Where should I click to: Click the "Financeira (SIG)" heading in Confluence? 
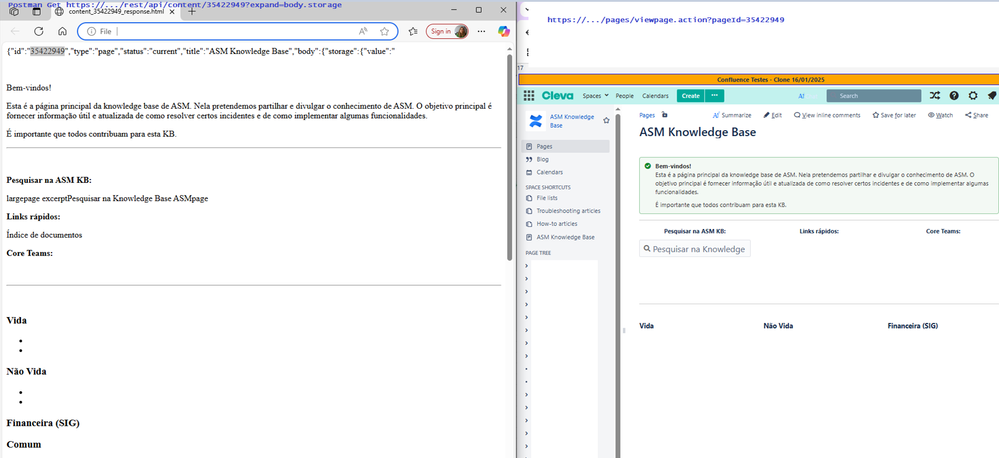point(912,326)
